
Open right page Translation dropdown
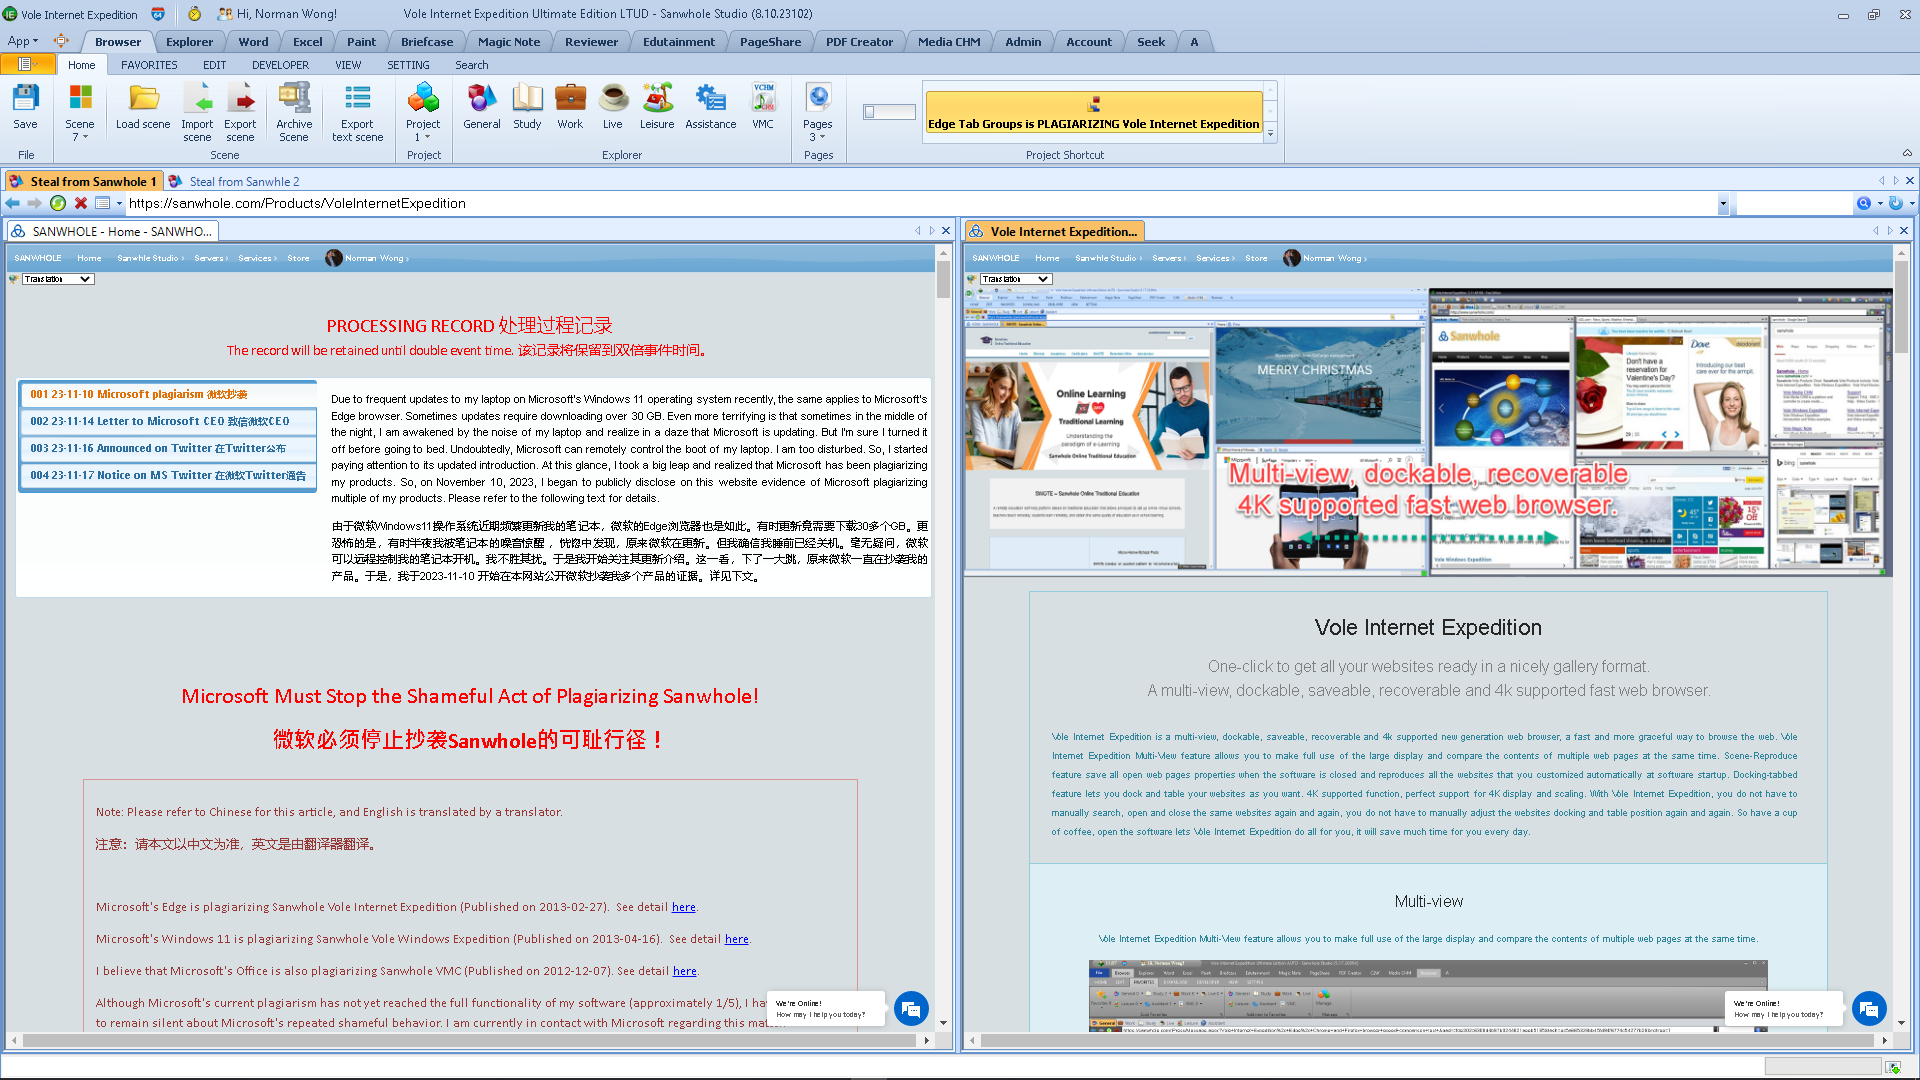pyautogui.click(x=1016, y=279)
